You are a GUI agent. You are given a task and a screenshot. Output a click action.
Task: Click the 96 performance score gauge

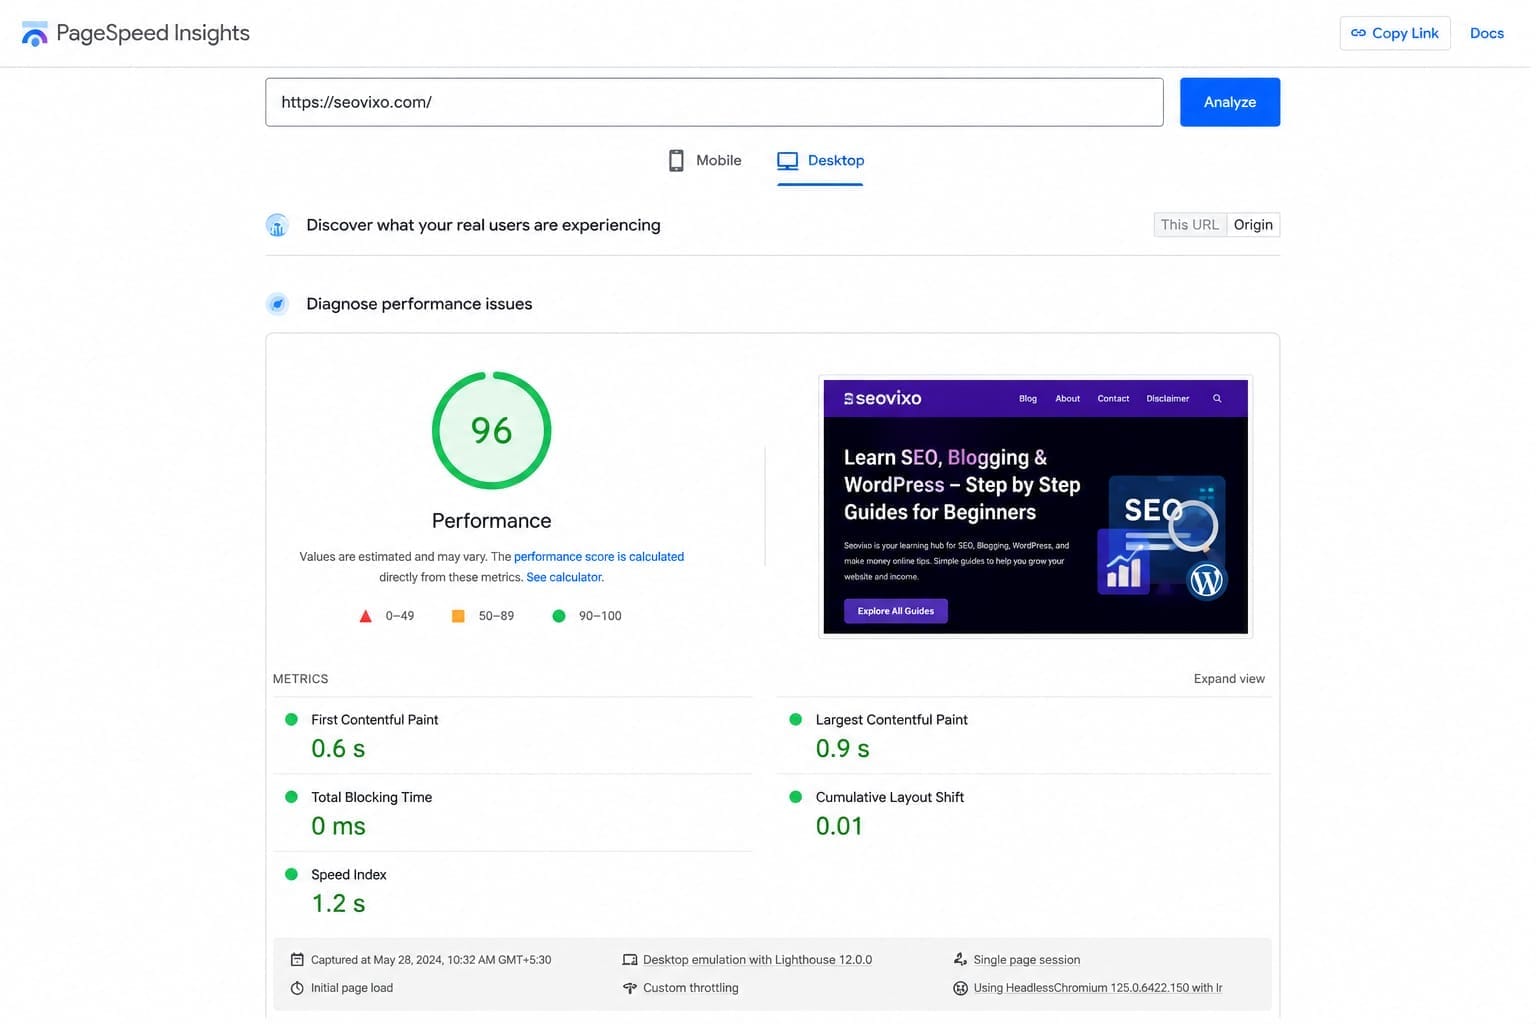(x=491, y=430)
